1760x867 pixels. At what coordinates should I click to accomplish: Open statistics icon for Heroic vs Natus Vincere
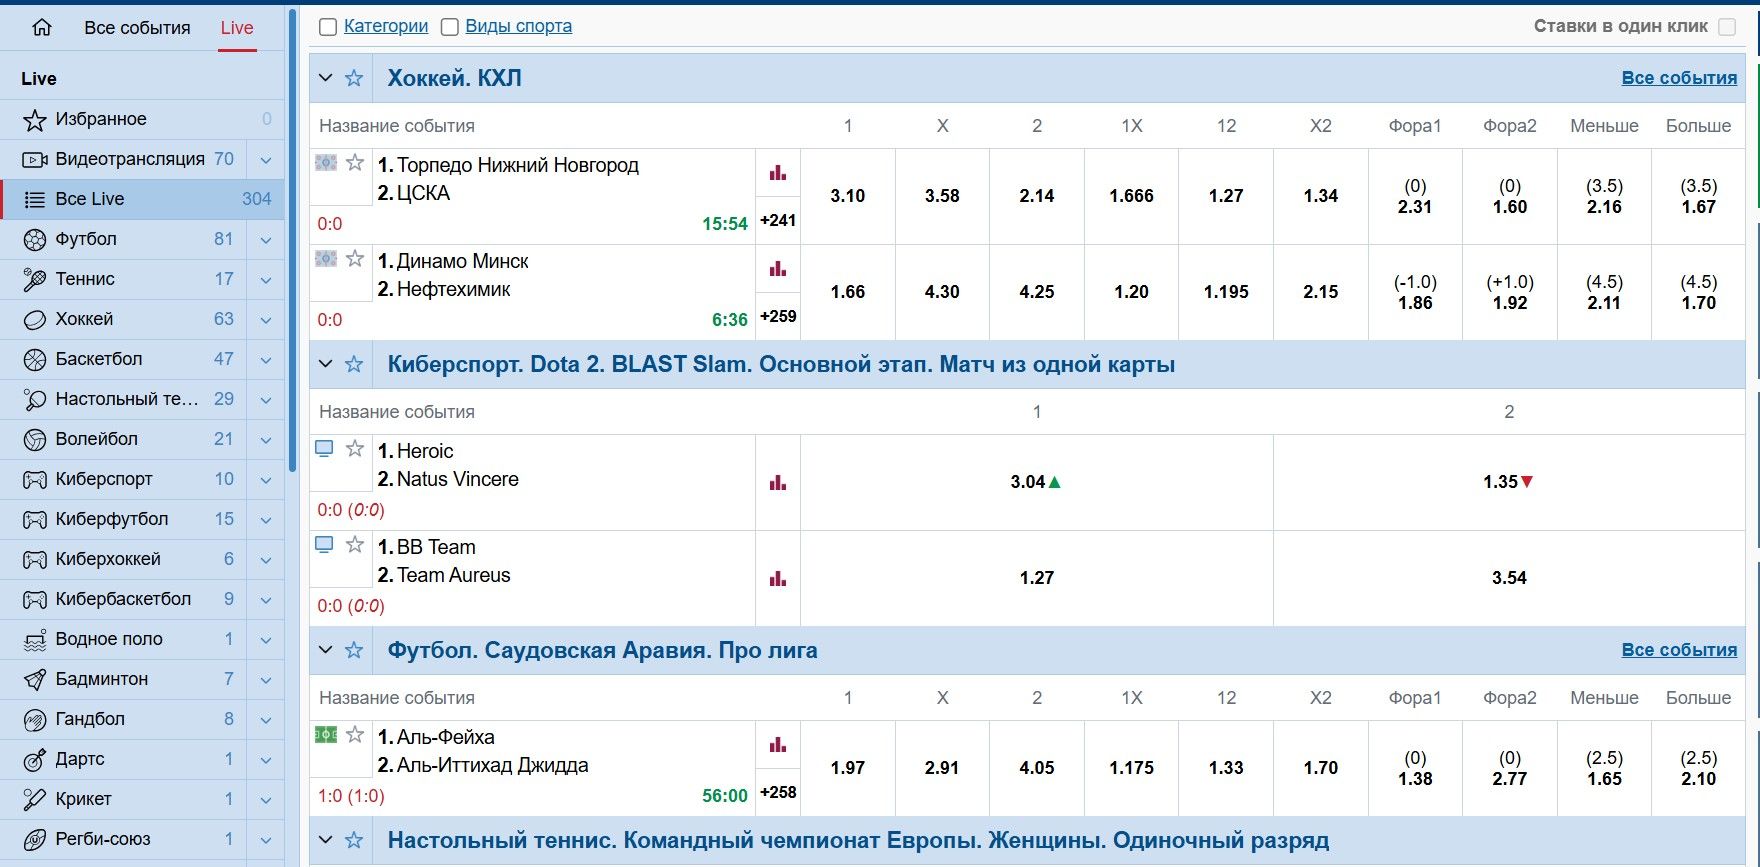point(778,483)
